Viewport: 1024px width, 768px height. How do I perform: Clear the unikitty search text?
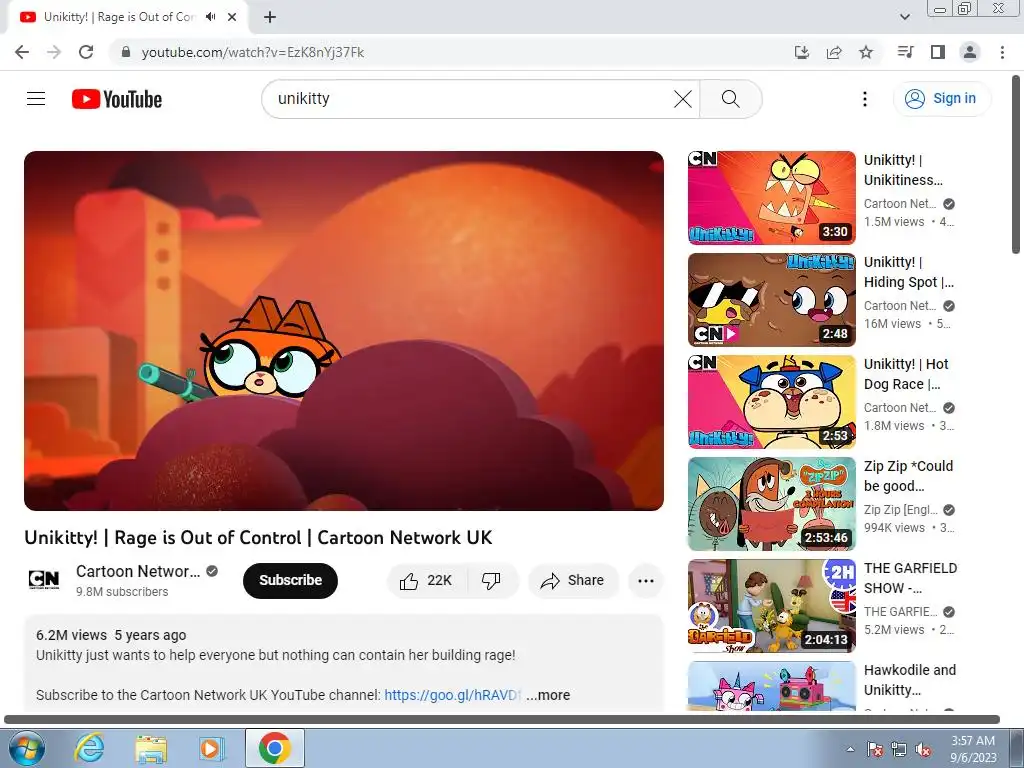[682, 99]
